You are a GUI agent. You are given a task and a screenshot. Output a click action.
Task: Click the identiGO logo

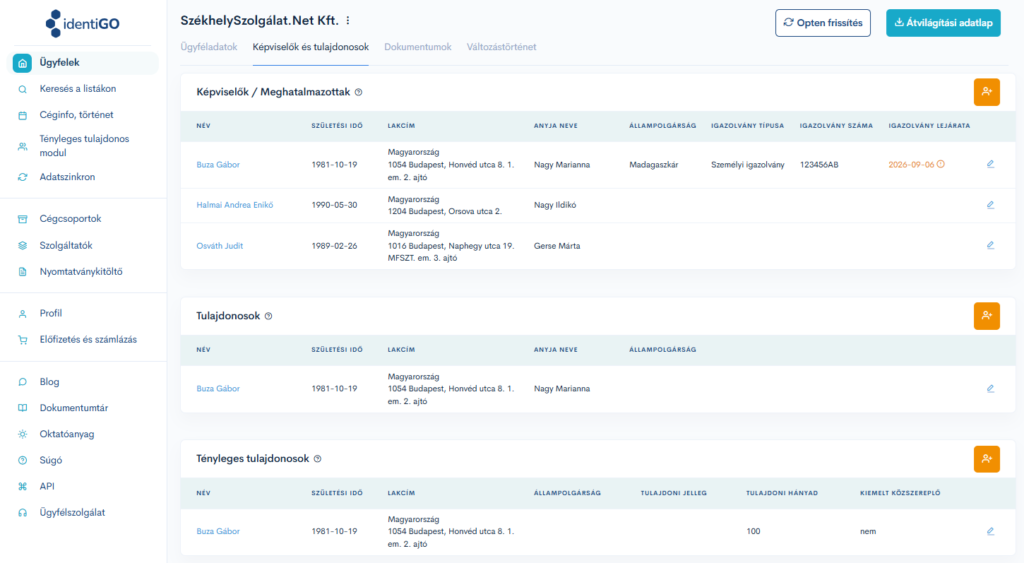click(82, 24)
